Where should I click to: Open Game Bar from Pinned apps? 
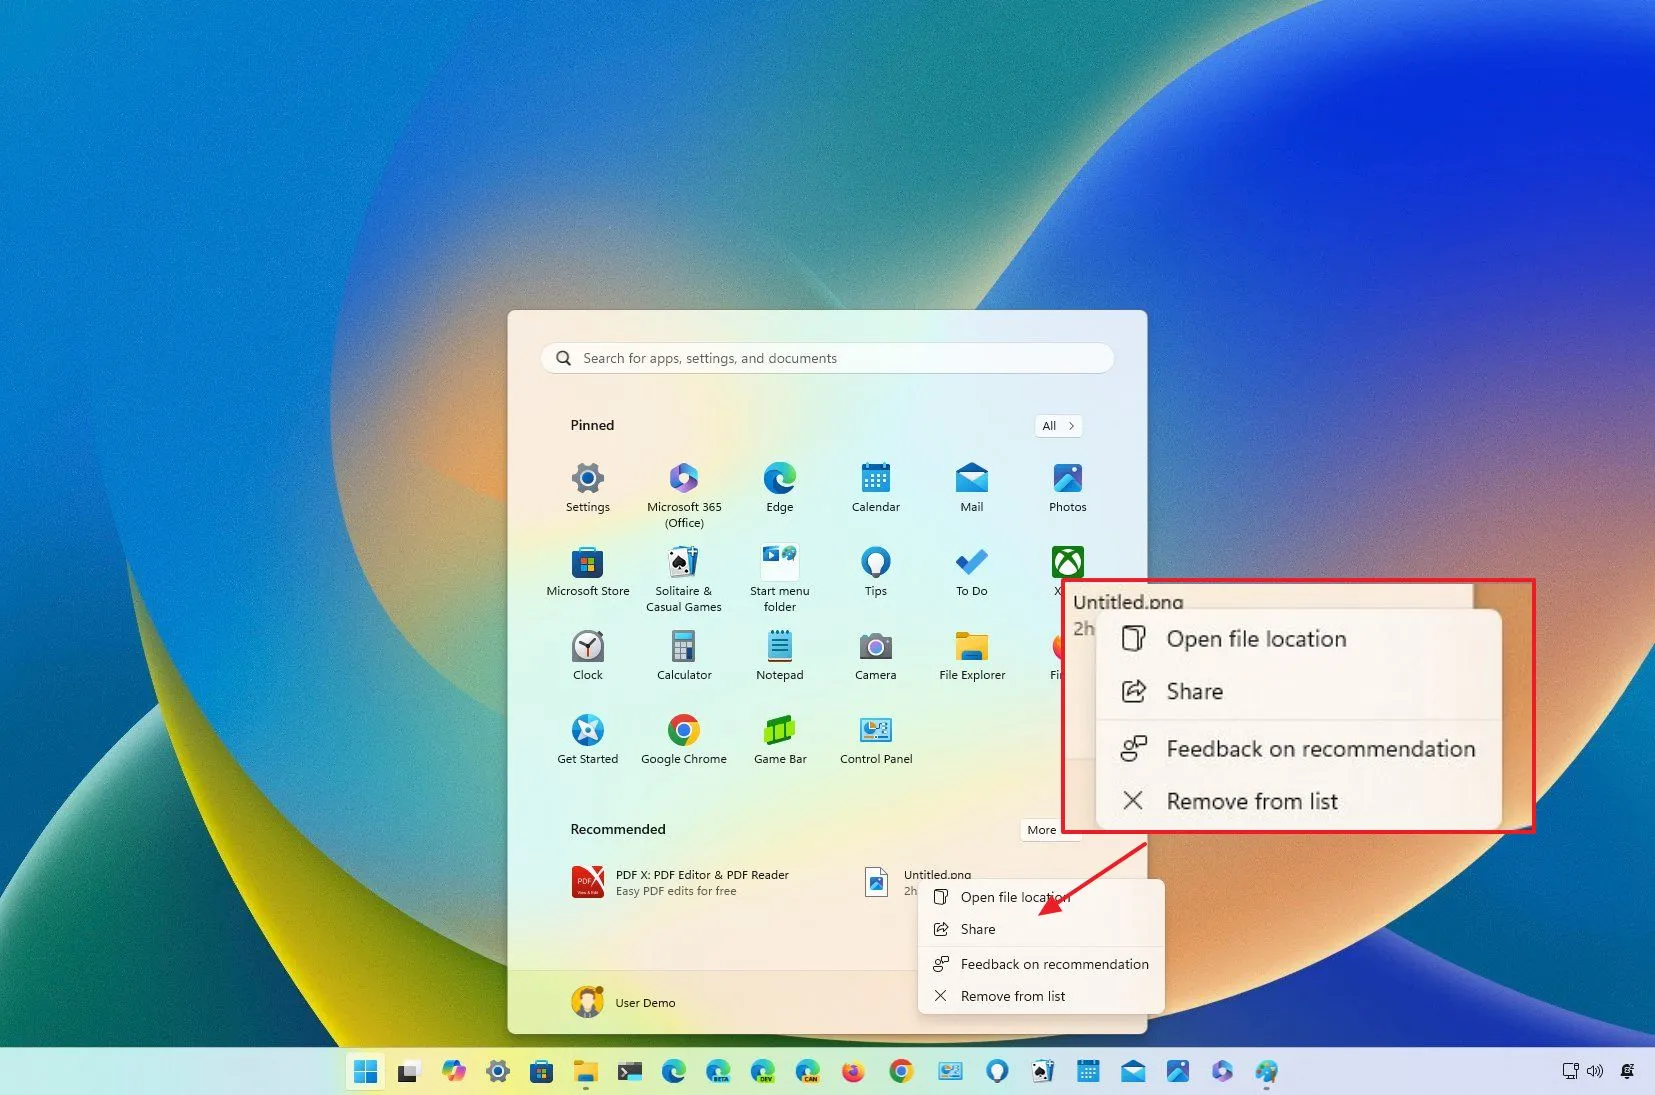780,740
